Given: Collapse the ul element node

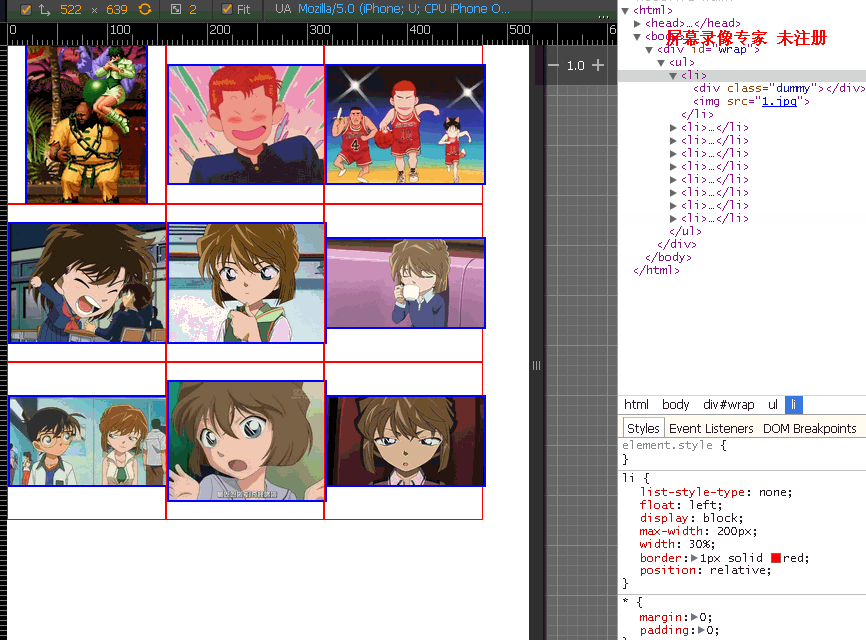Looking at the screenshot, I should [x=661, y=63].
